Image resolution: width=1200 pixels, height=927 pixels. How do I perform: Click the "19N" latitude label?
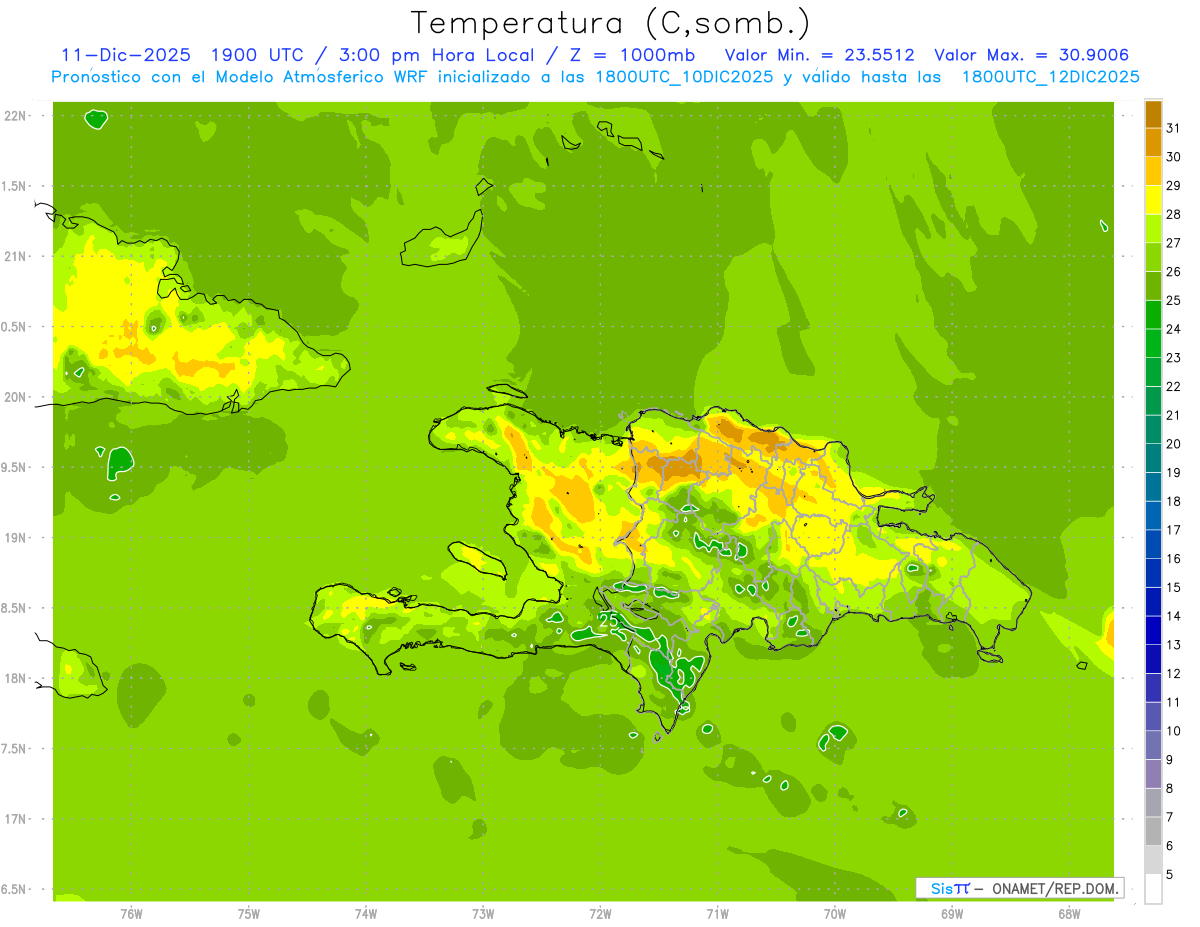tap(16, 538)
